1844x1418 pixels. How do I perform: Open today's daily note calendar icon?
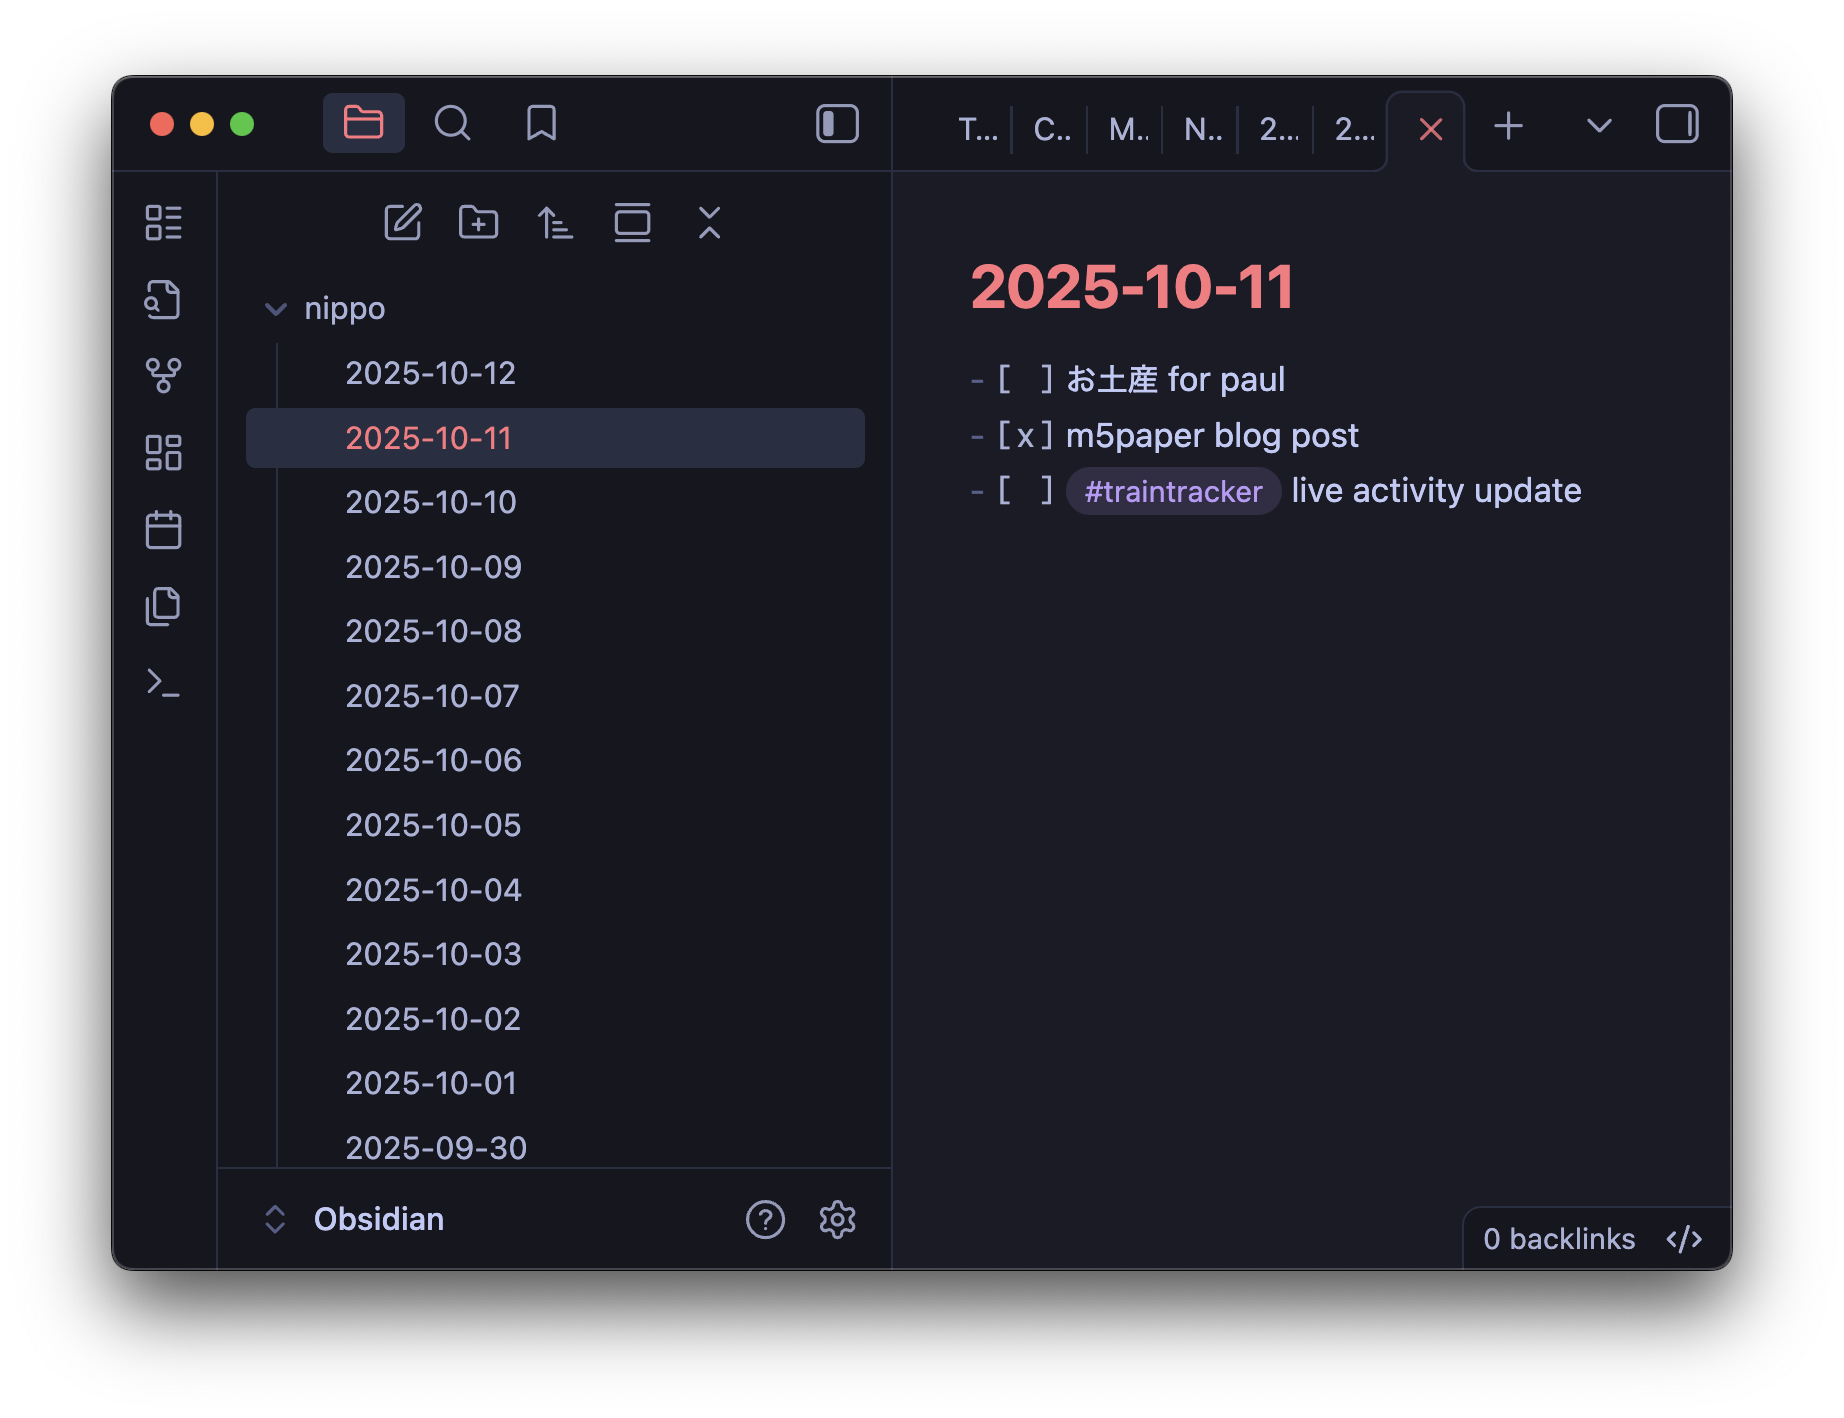pos(163,530)
